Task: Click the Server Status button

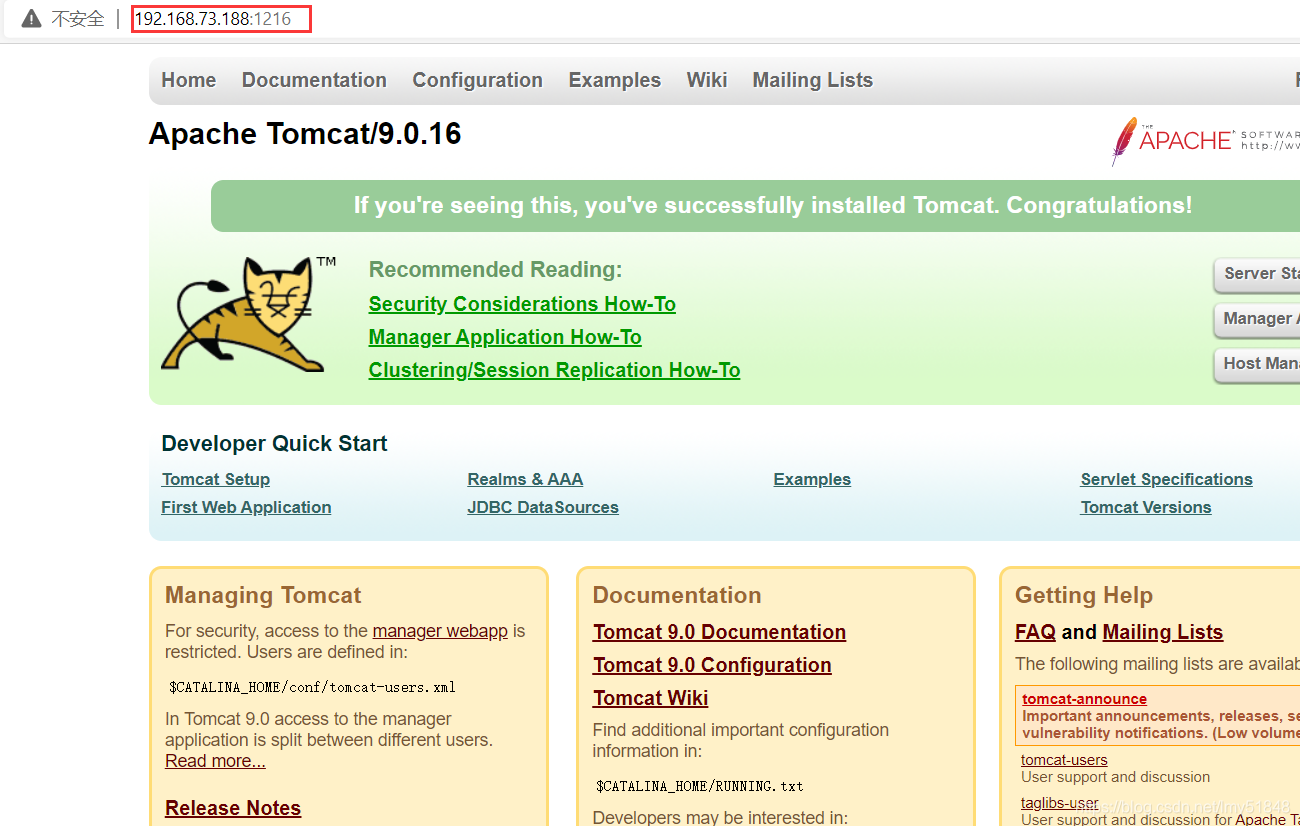Action: (x=1257, y=274)
